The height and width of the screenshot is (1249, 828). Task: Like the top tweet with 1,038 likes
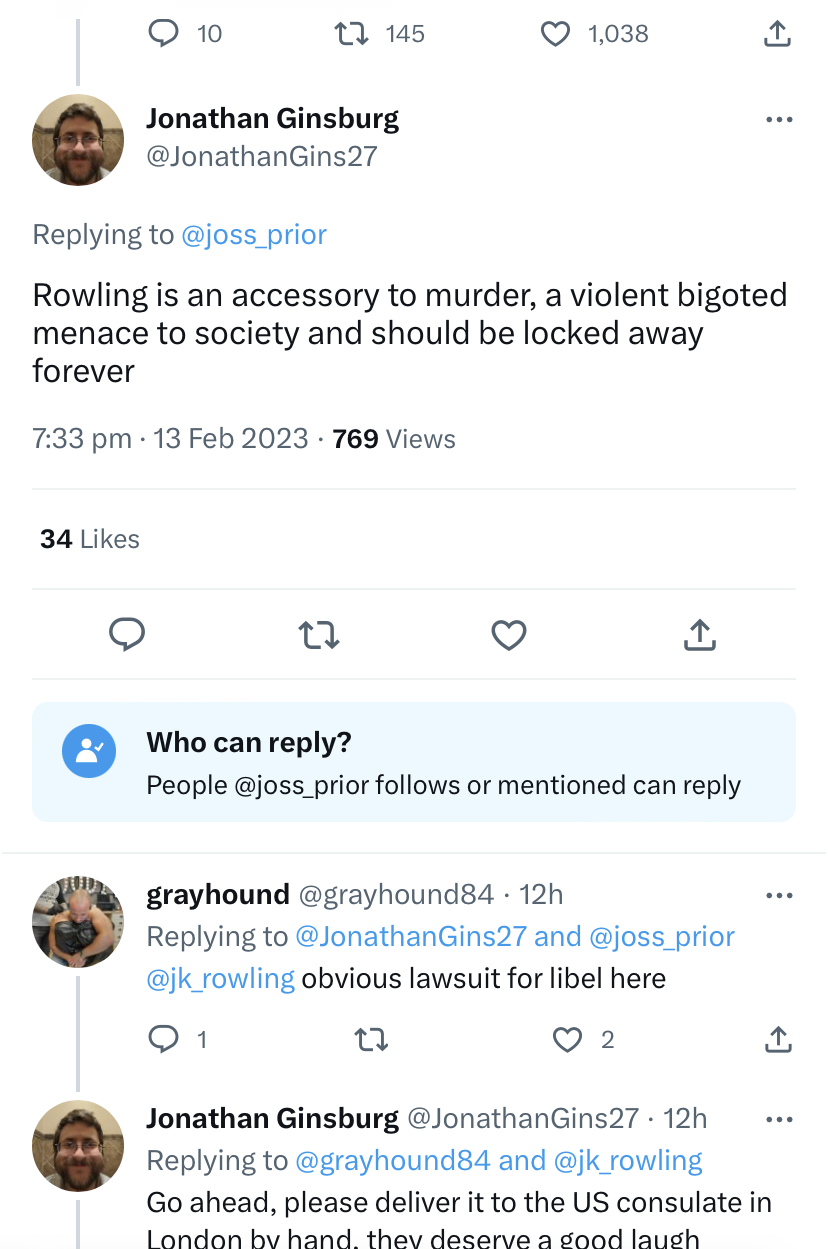555,34
